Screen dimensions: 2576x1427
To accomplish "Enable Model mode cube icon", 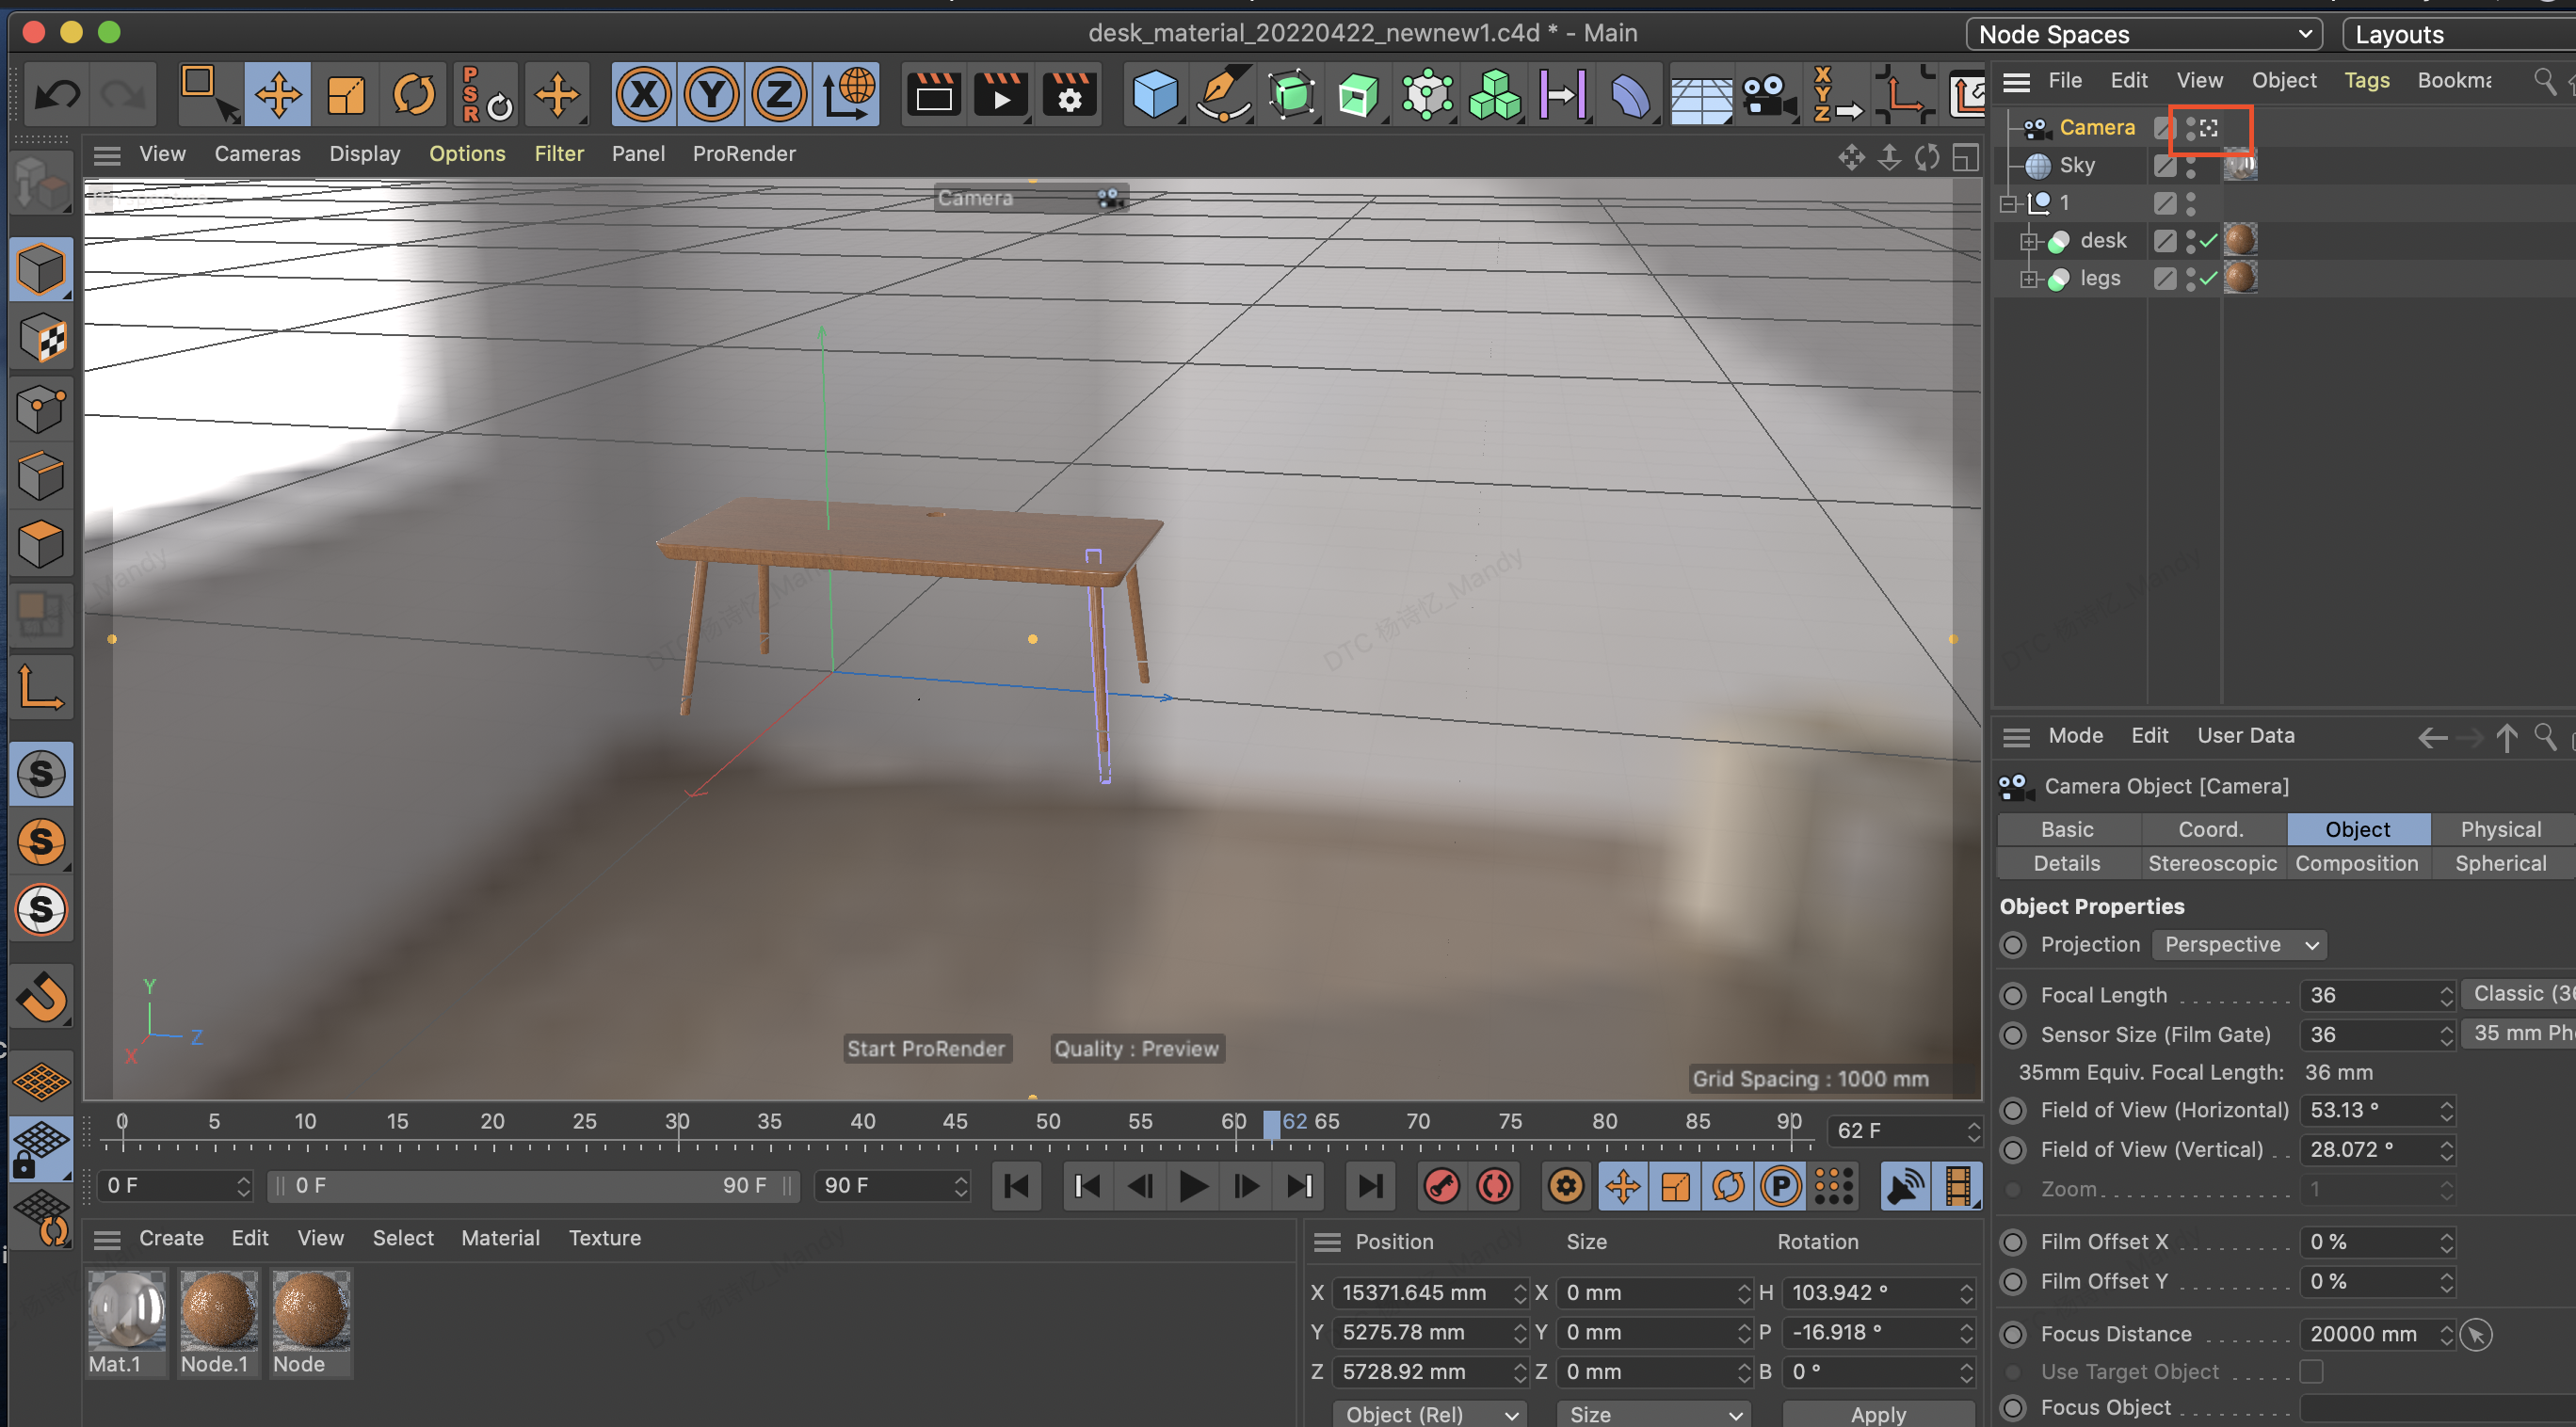I will pos(41,269).
